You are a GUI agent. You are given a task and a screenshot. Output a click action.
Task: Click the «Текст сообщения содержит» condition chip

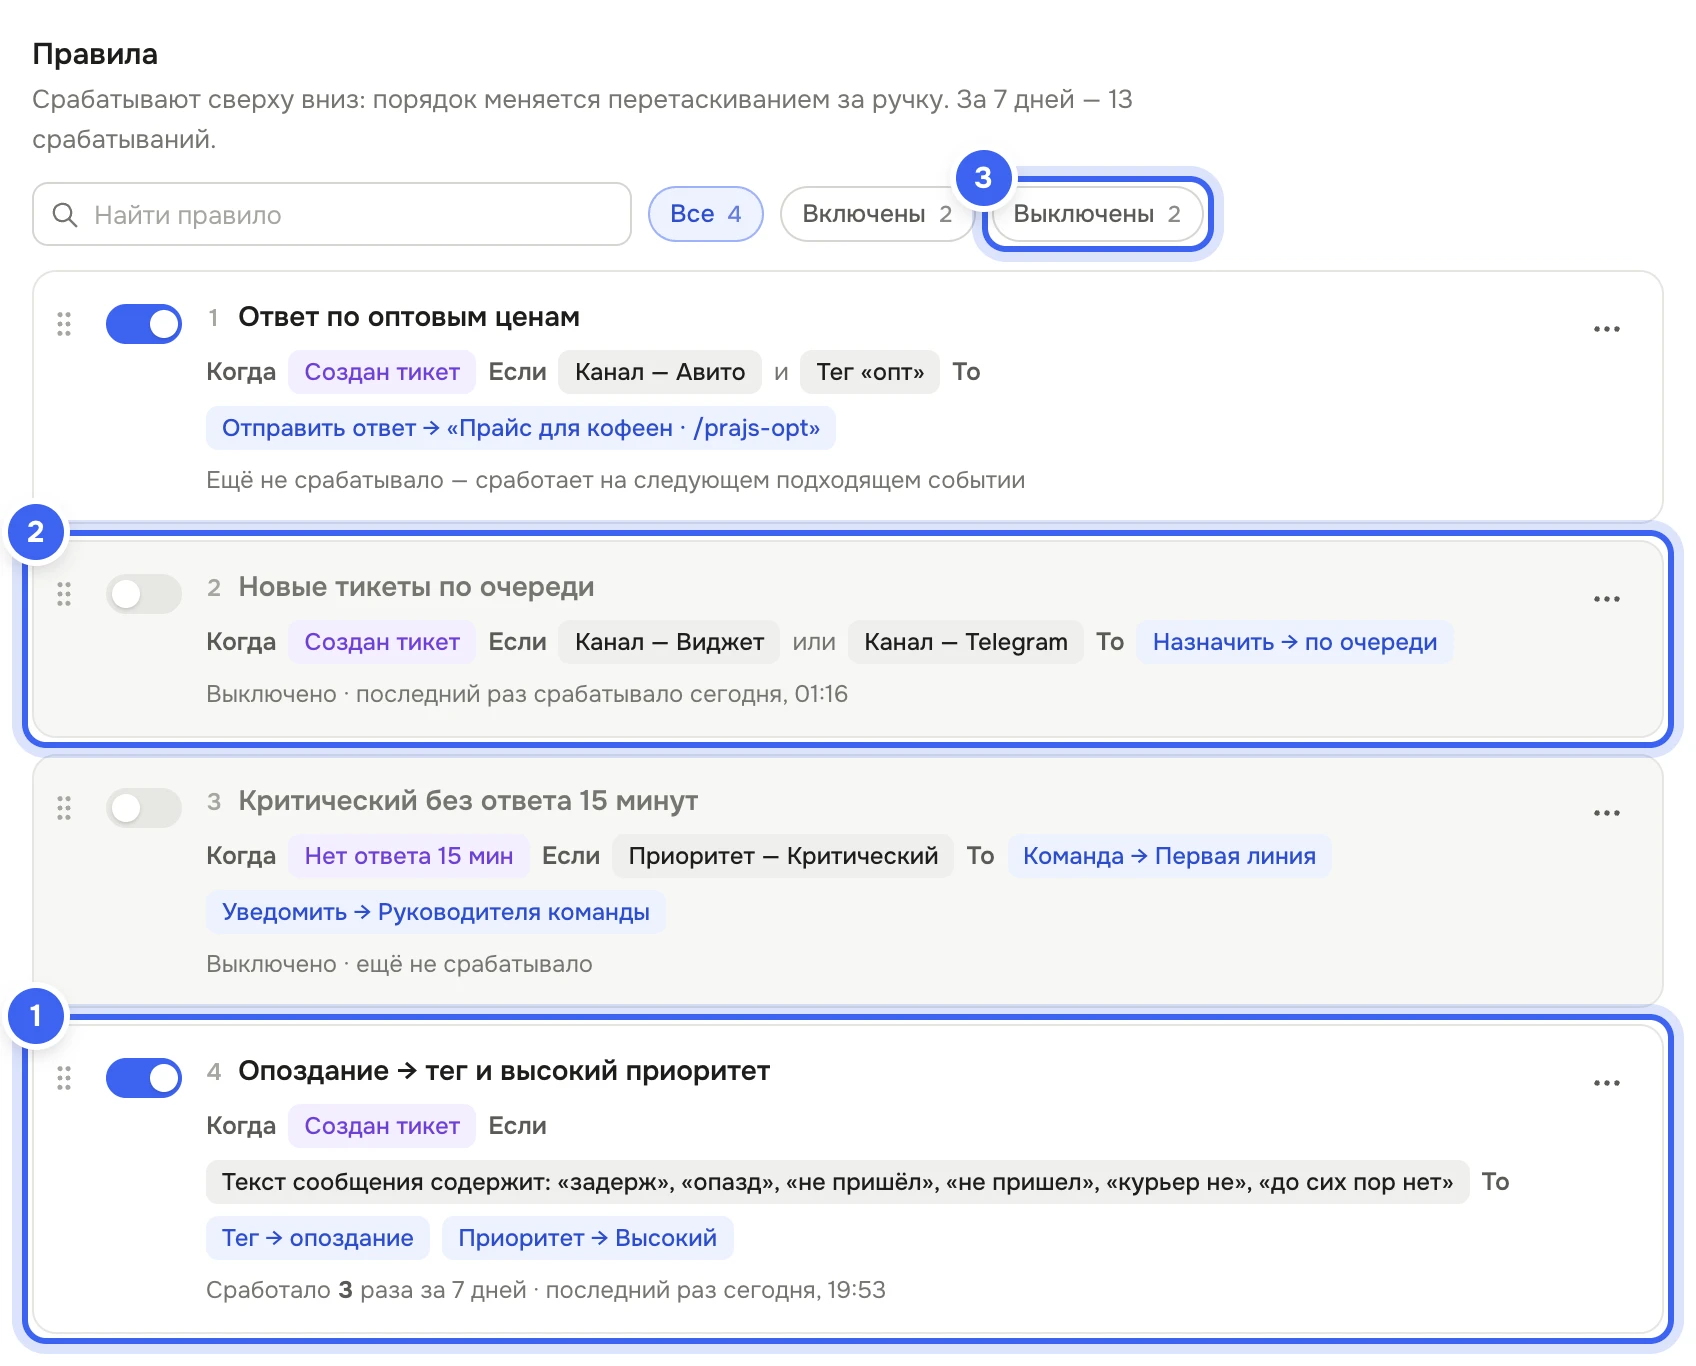[837, 1182]
